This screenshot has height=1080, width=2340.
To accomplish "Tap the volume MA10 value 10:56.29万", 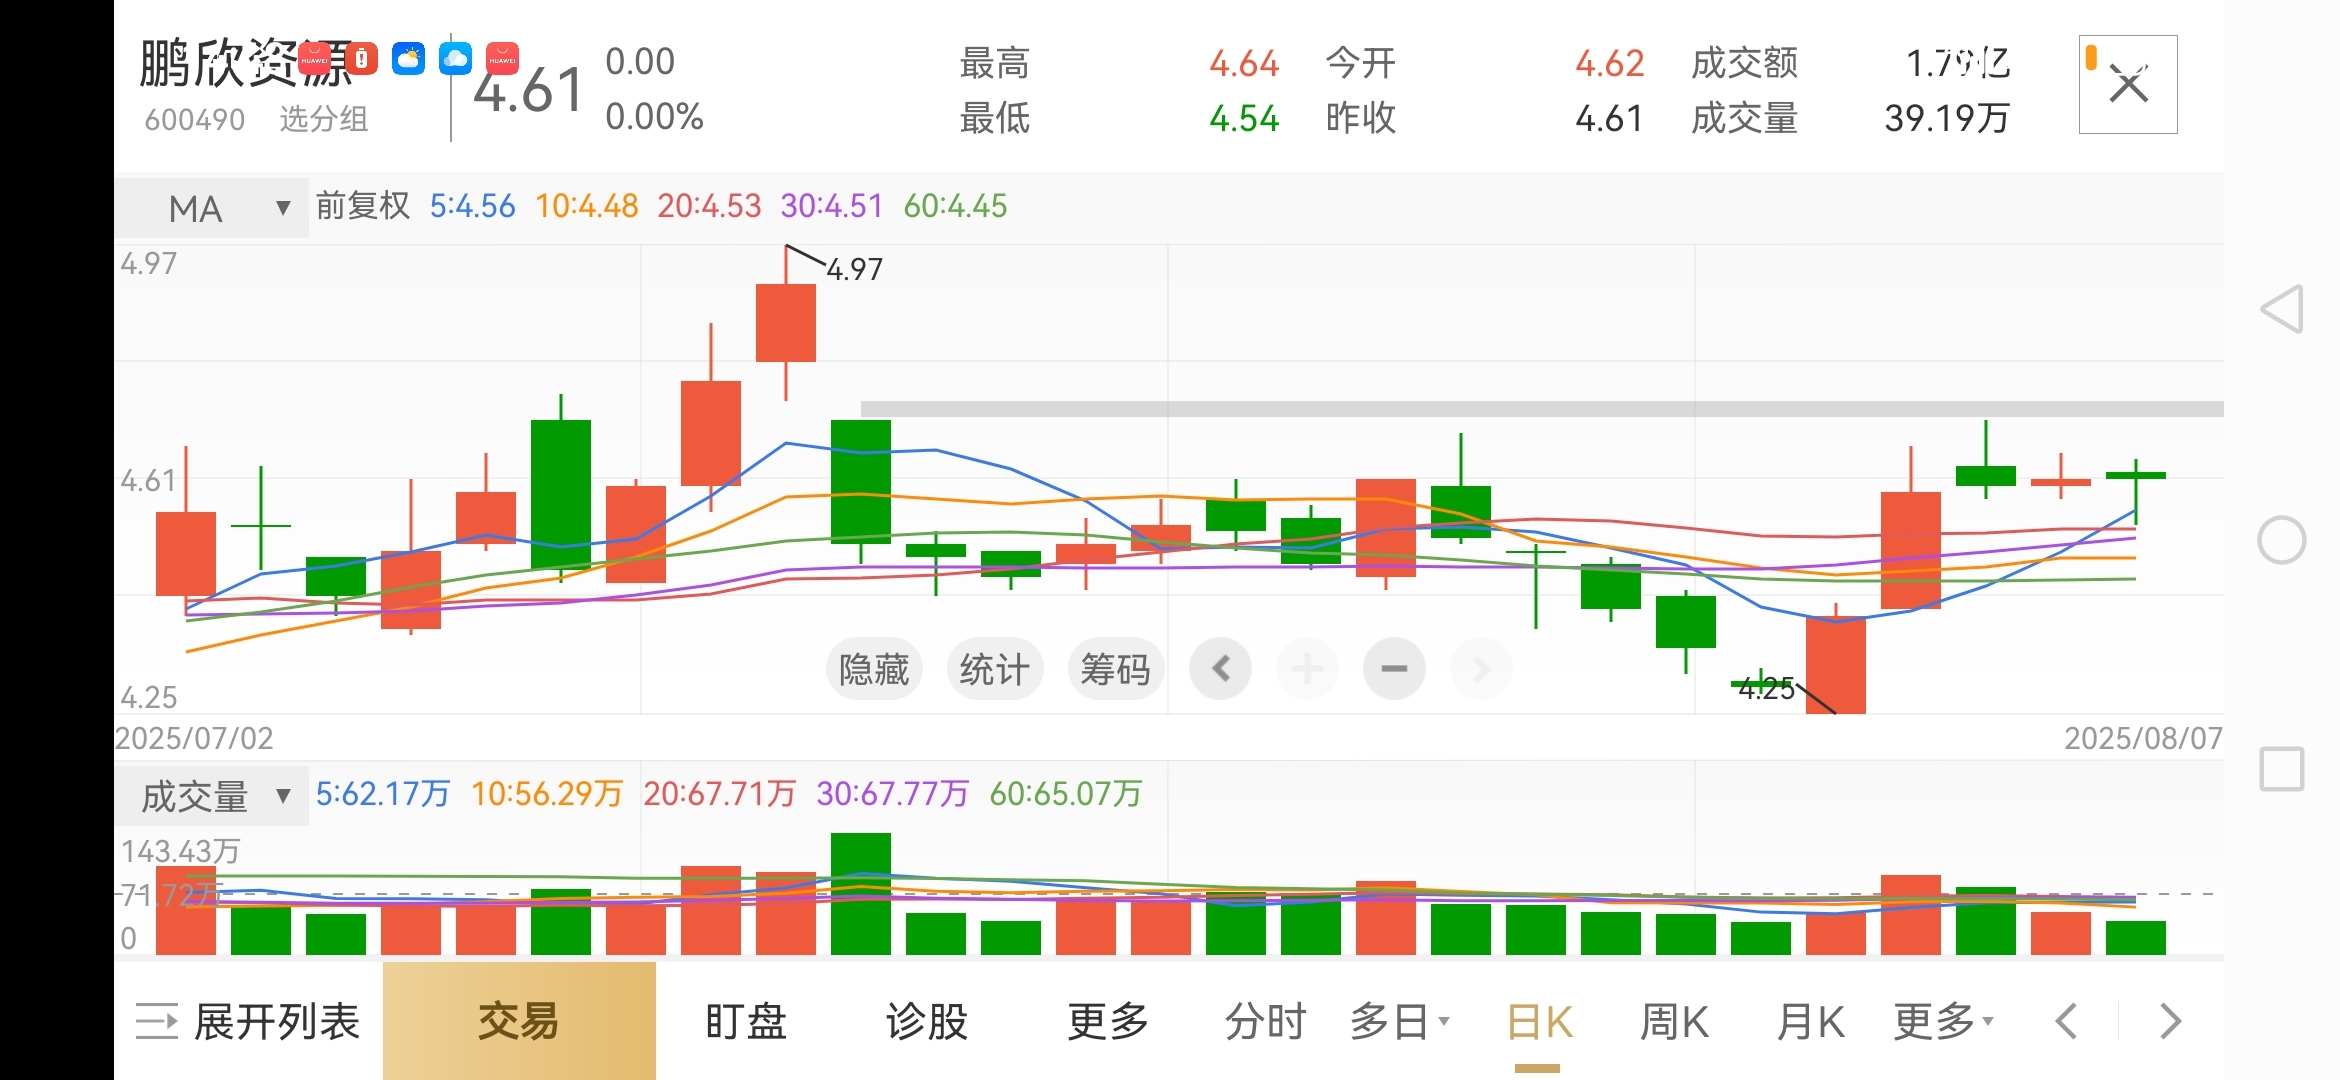I will point(547,794).
